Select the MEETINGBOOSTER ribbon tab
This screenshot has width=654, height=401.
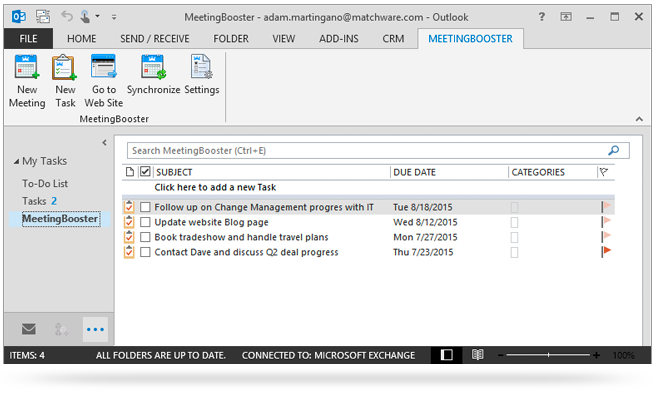coord(470,39)
